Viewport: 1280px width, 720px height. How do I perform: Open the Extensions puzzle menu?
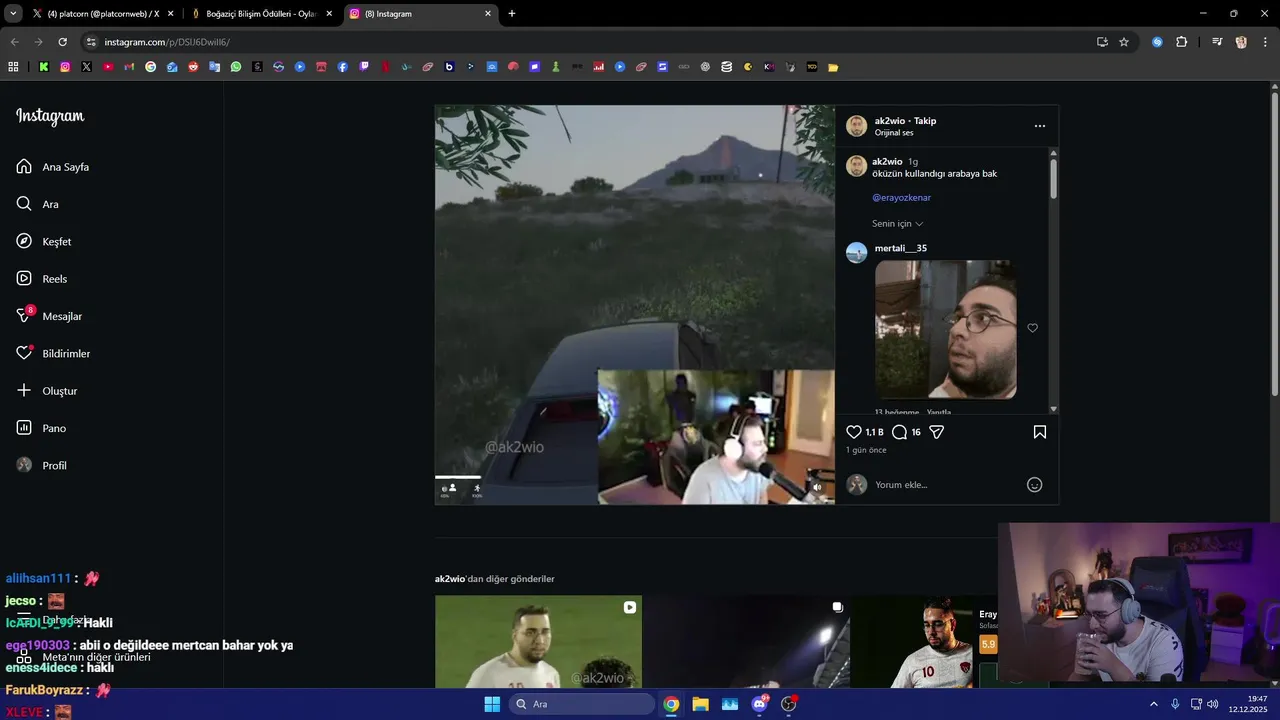(1181, 42)
